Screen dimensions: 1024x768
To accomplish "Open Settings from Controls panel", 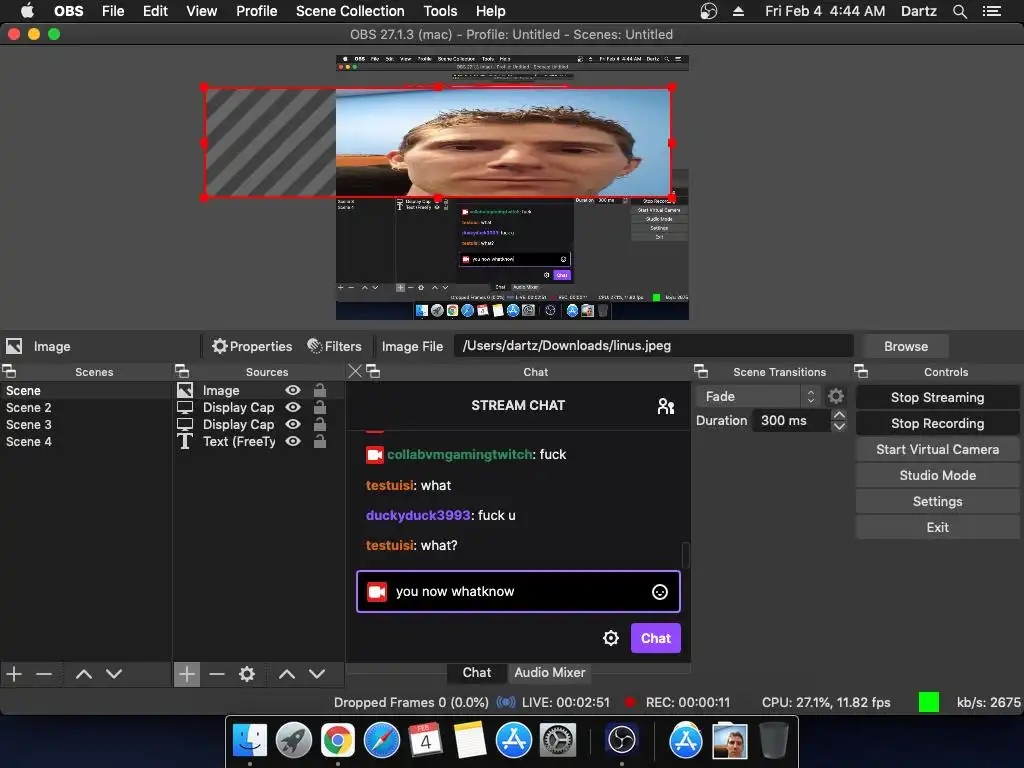I will (937, 502).
